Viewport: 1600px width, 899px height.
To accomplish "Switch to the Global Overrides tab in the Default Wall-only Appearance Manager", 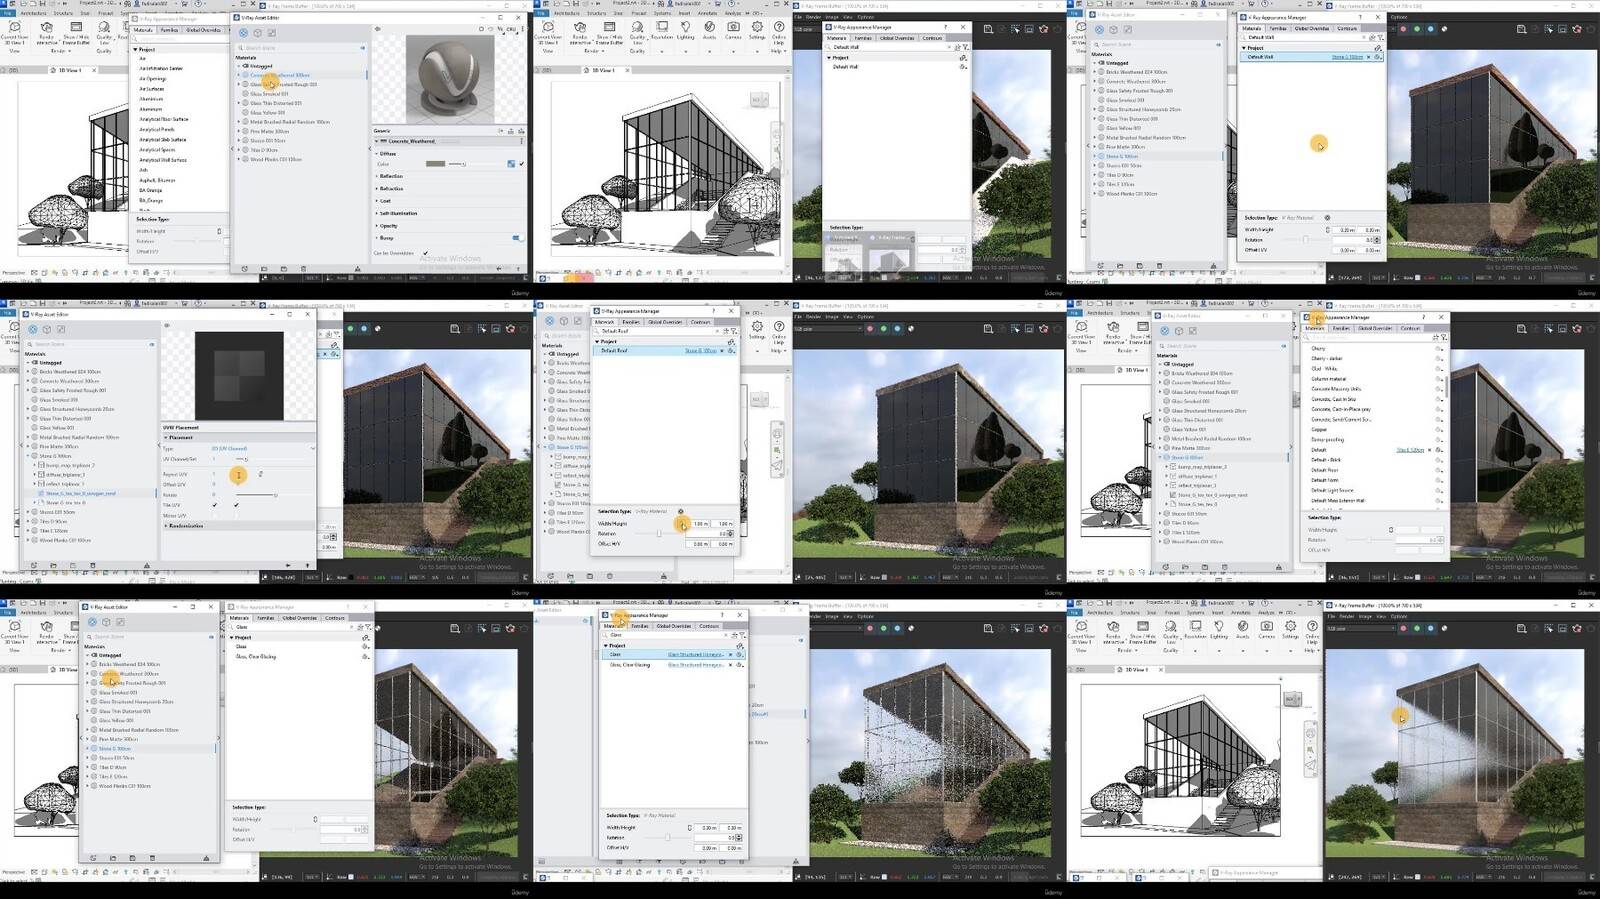I will coord(897,38).
